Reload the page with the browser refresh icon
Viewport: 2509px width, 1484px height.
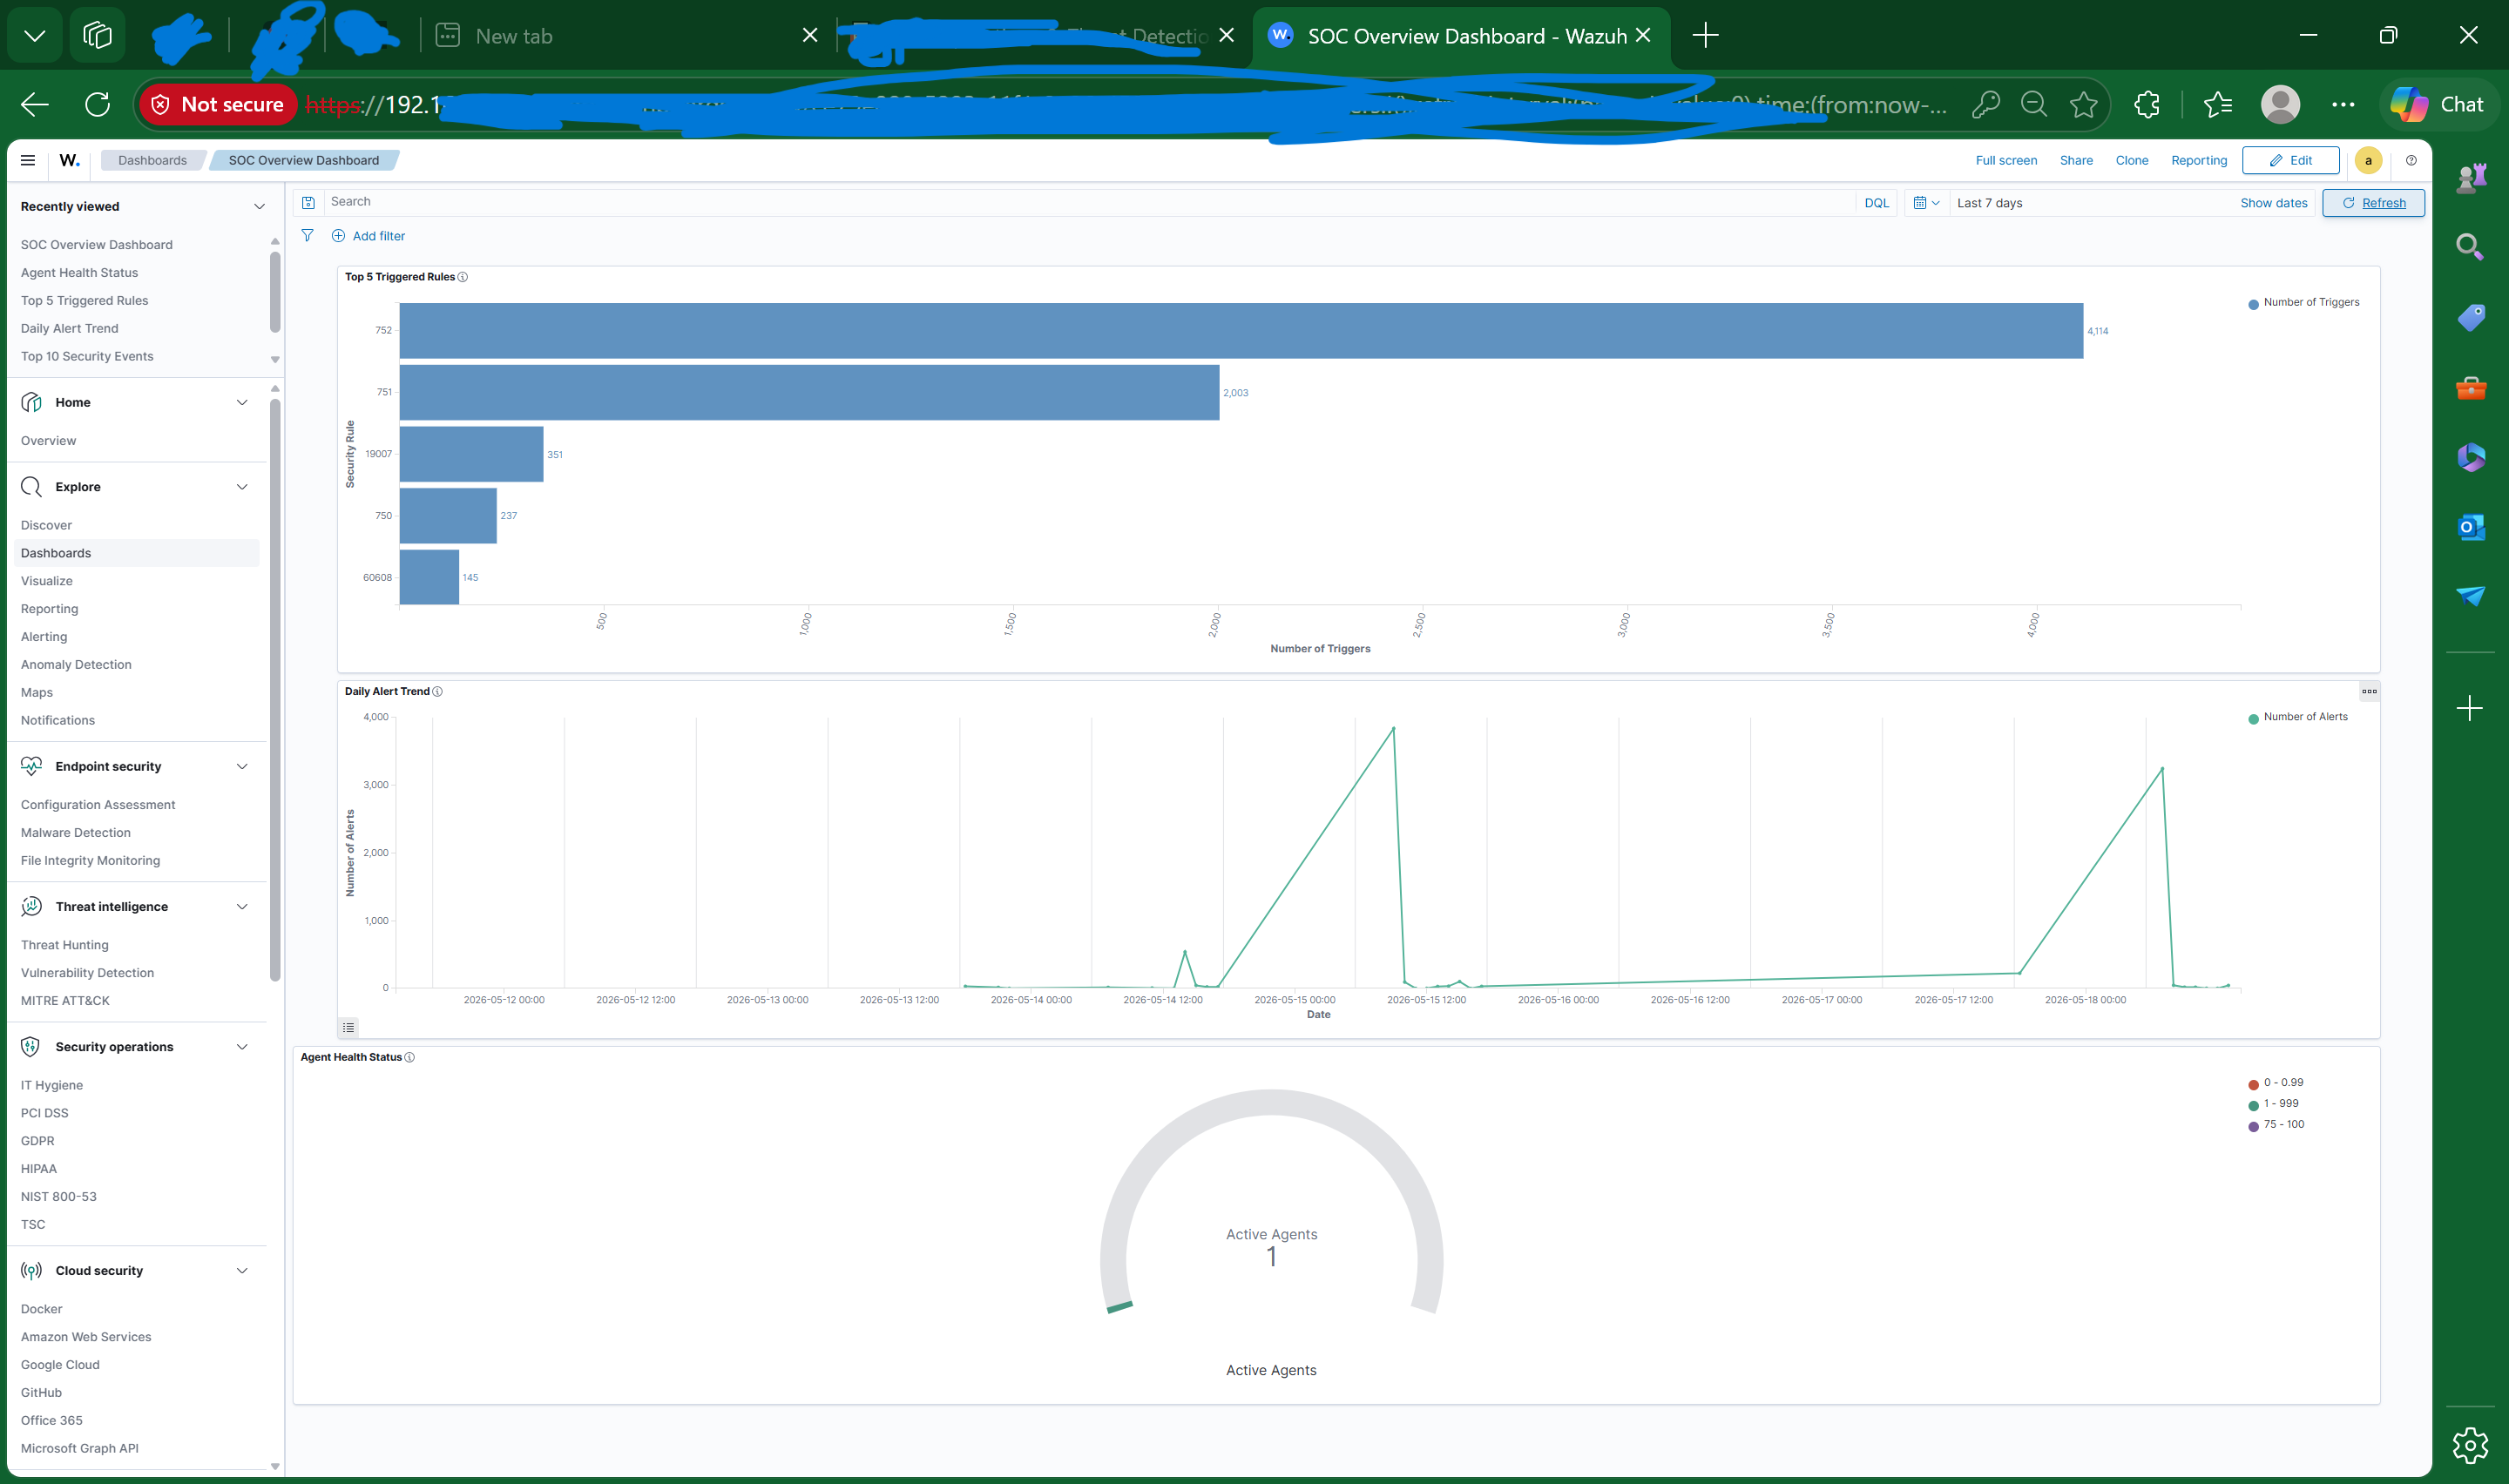click(98, 104)
